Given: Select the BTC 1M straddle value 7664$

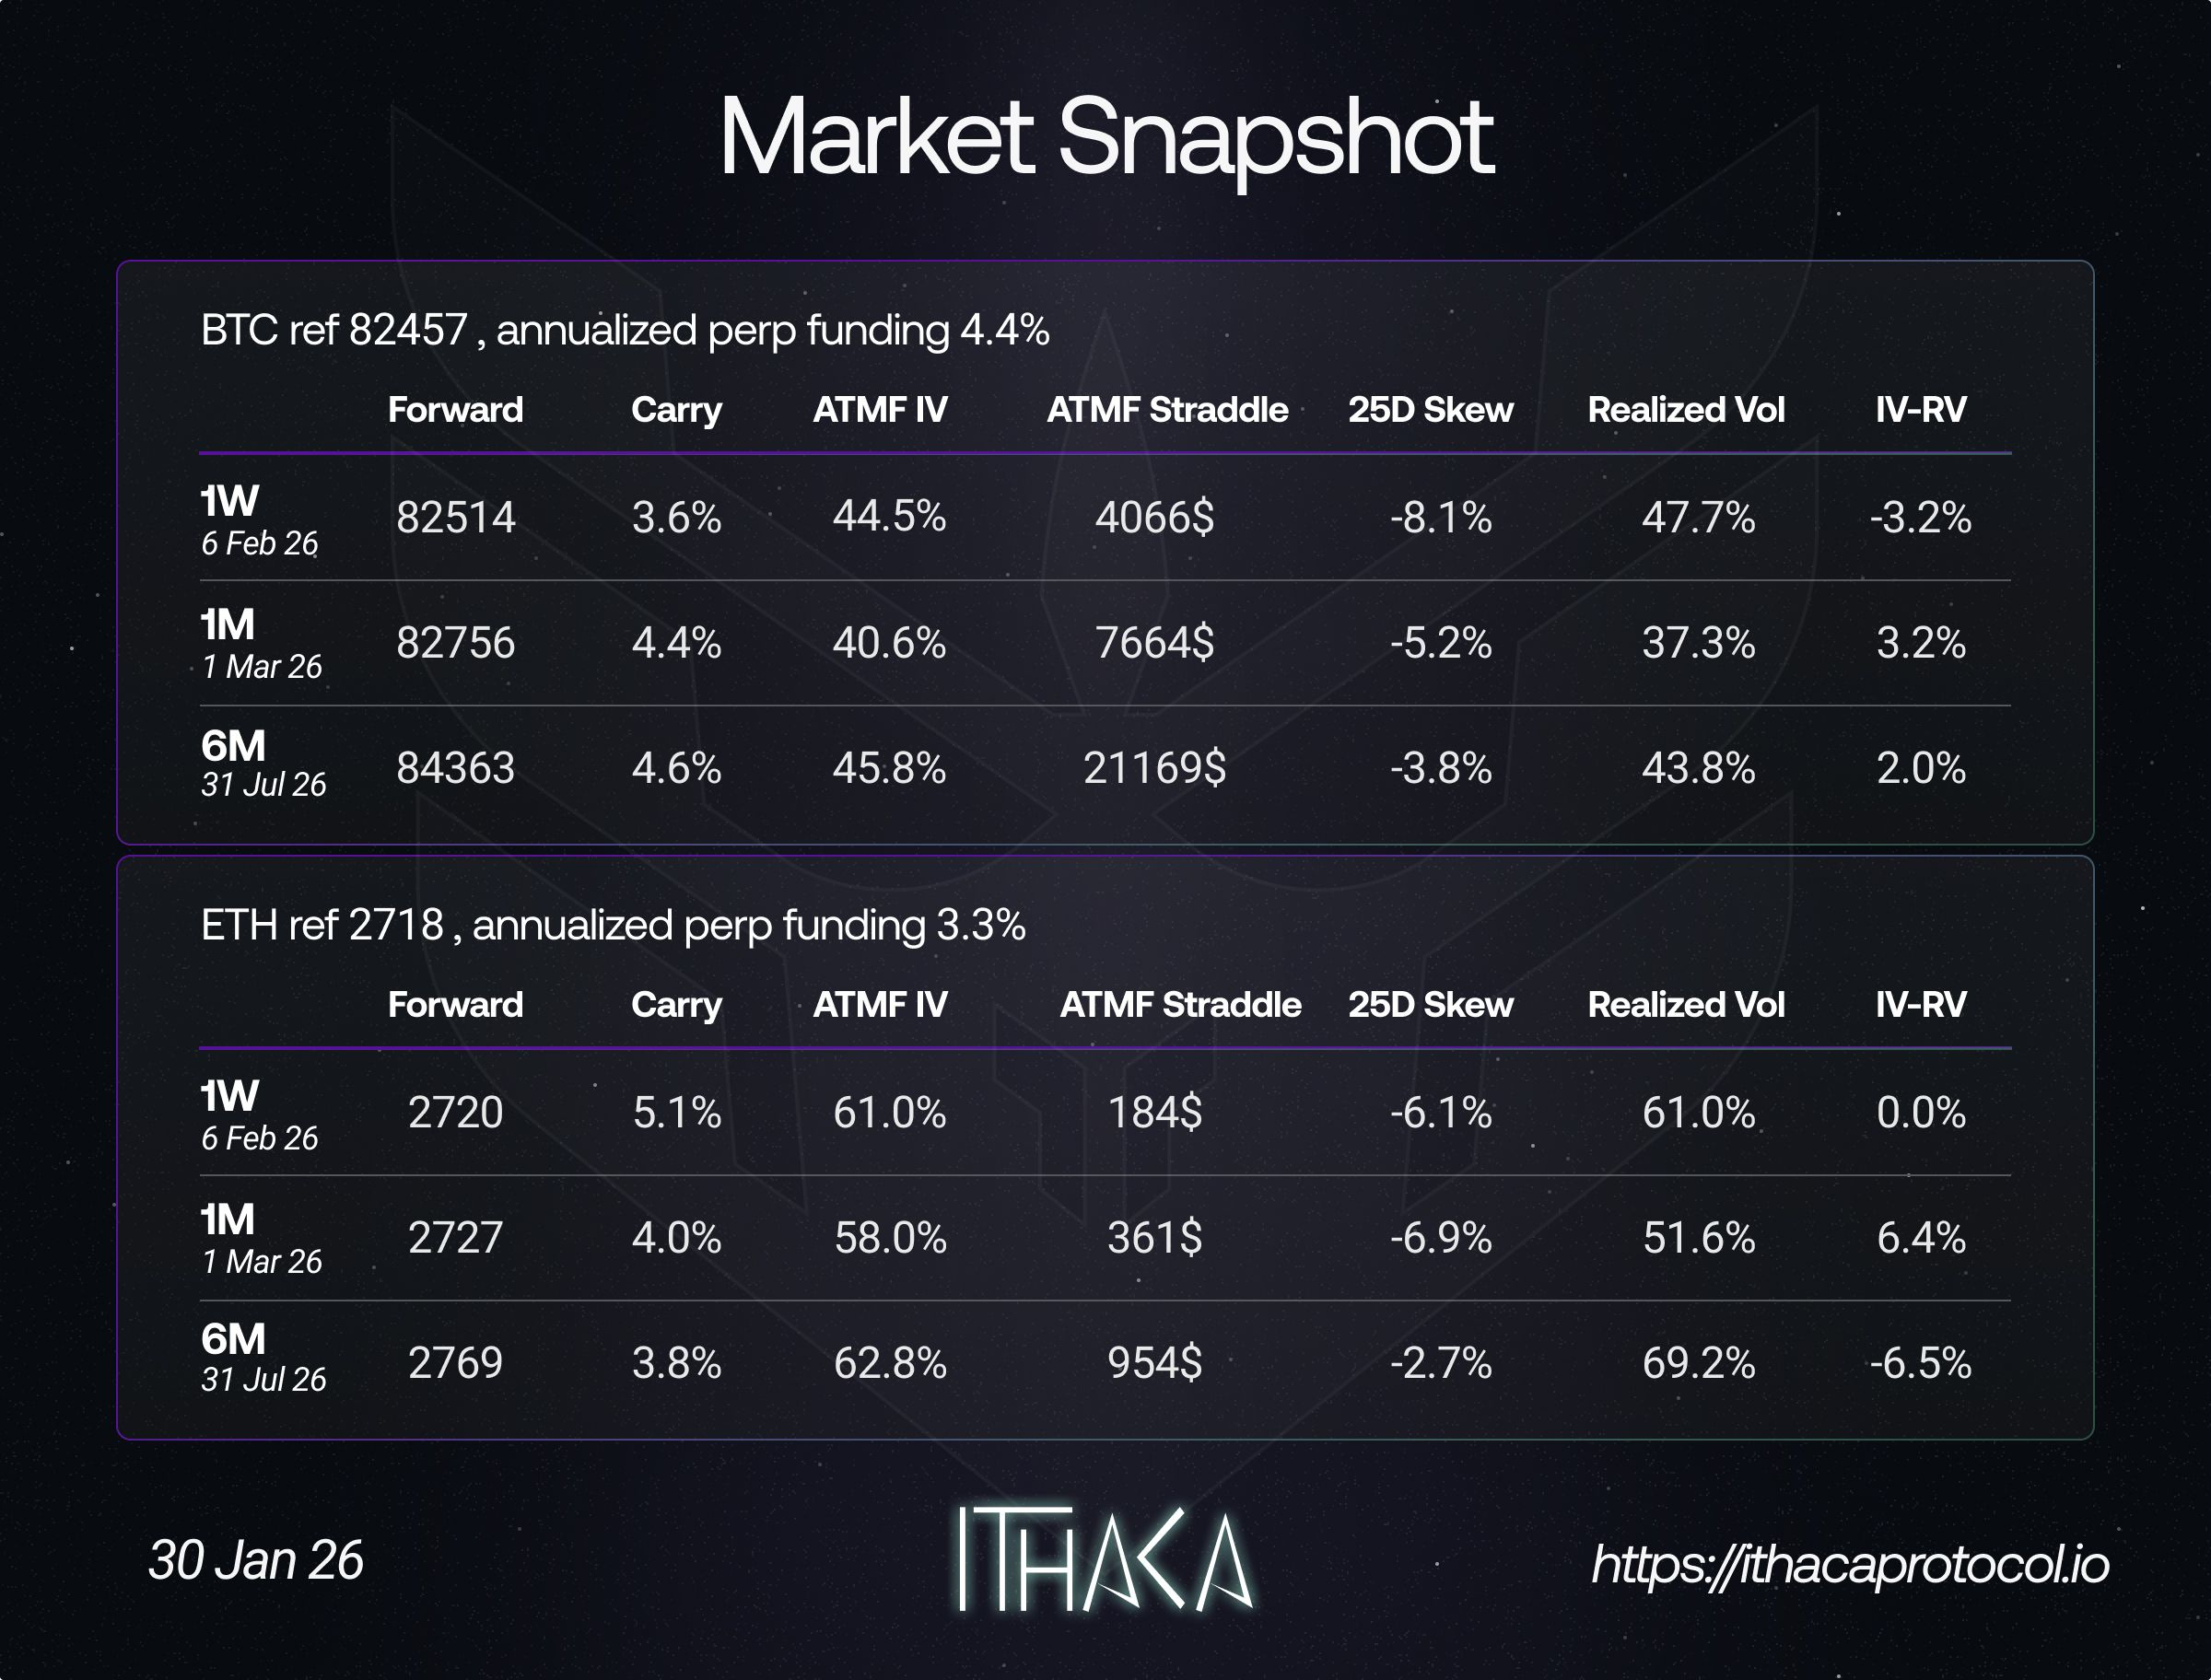Looking at the screenshot, I should click(1155, 642).
